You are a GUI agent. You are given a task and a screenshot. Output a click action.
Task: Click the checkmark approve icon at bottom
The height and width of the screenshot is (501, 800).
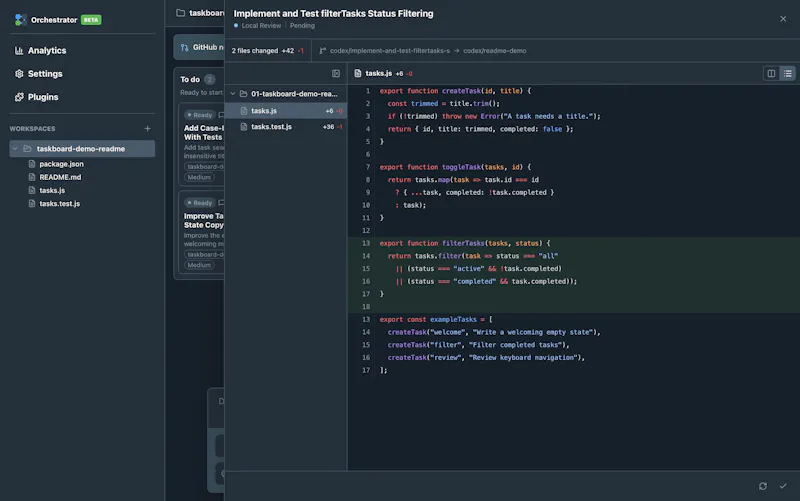pos(783,486)
